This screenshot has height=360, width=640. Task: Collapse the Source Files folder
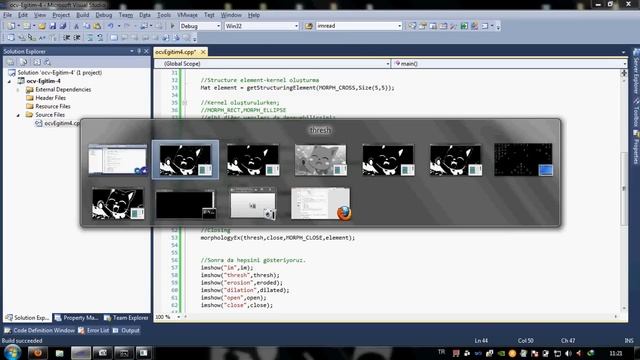(x=18, y=115)
